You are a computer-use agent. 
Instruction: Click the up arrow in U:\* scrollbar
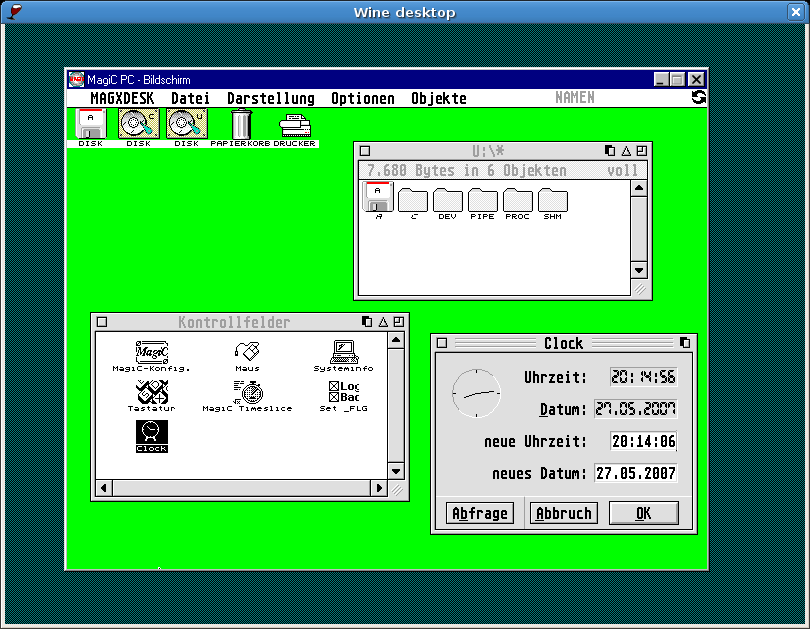pyautogui.click(x=639, y=188)
